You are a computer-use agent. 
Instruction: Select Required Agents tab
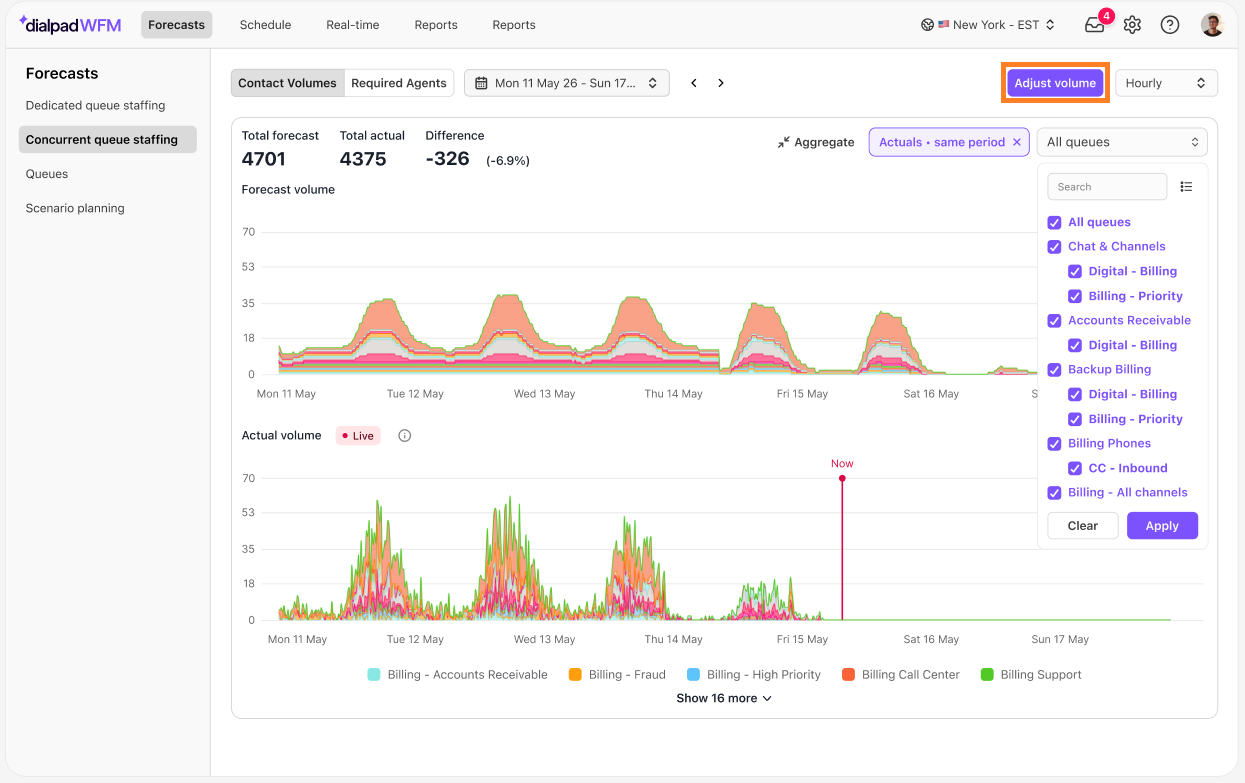(399, 83)
